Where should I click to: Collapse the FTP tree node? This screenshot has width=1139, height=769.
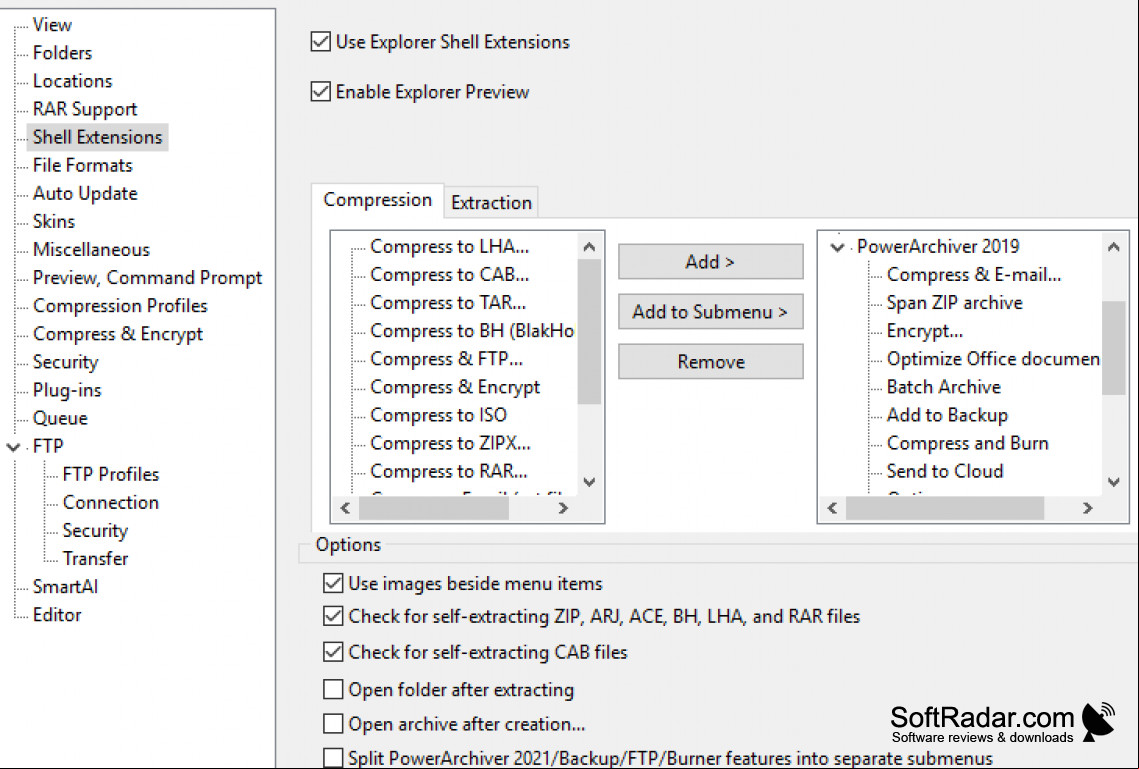point(13,447)
